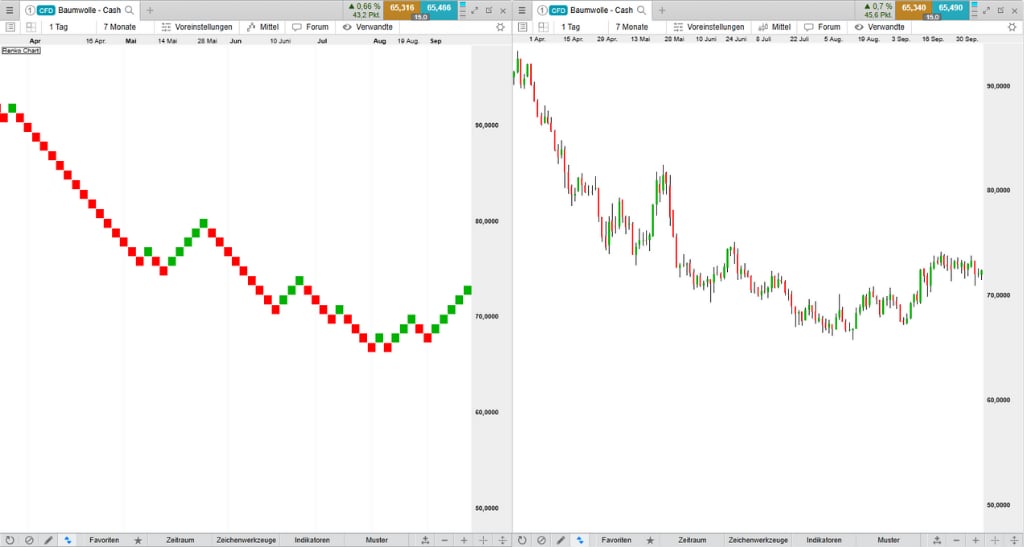Click search magnifier in right Baumwolle tab
This screenshot has height=548, width=1024.
(641, 10)
